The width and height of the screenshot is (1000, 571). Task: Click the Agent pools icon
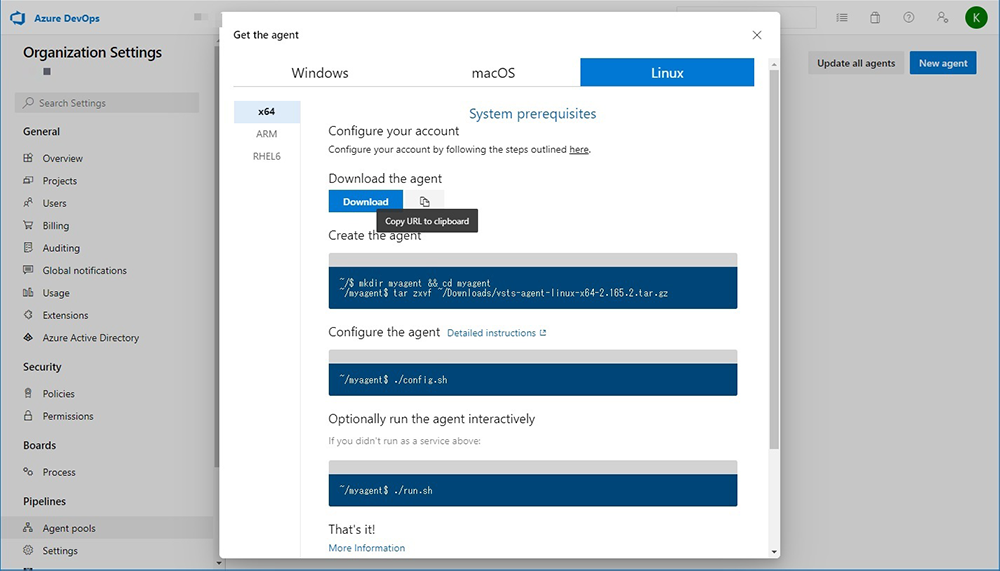point(28,527)
